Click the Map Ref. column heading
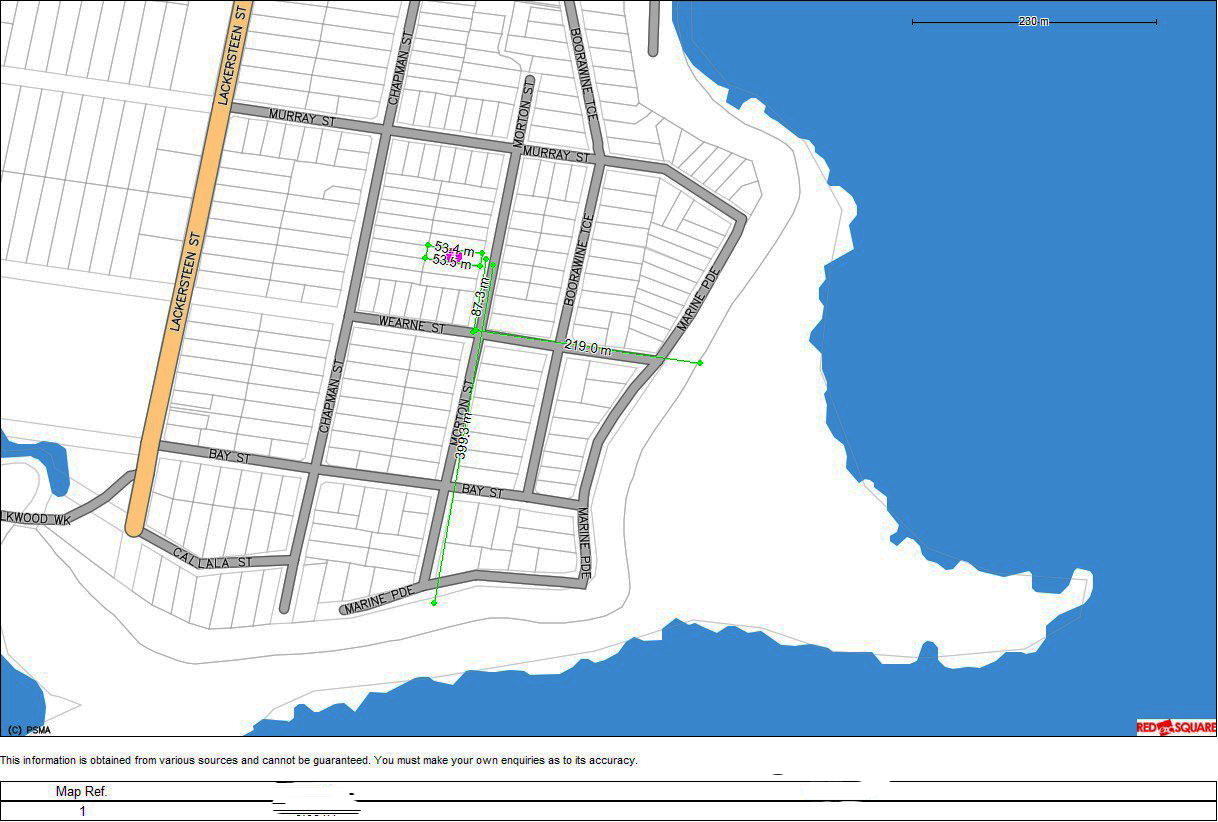 click(83, 790)
